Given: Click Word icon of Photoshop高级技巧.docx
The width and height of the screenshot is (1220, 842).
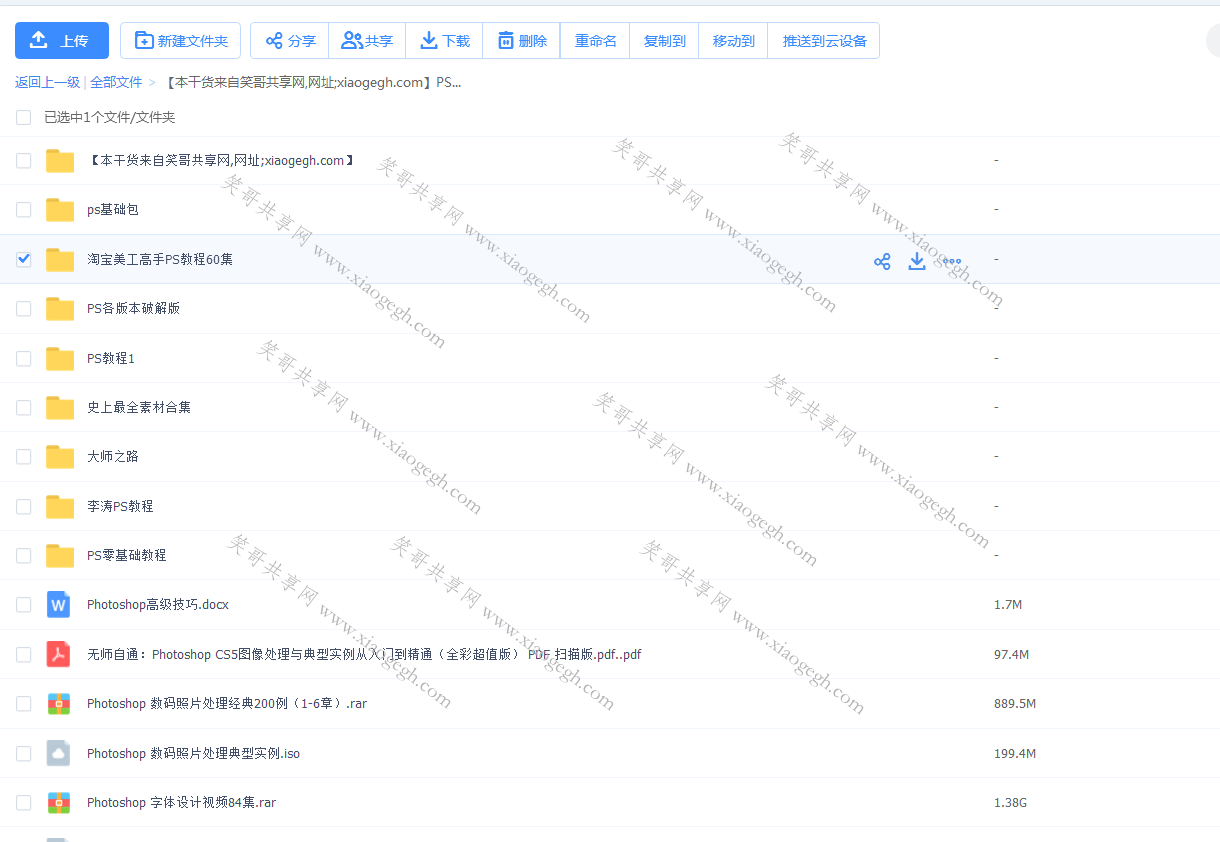Looking at the screenshot, I should click(59, 604).
